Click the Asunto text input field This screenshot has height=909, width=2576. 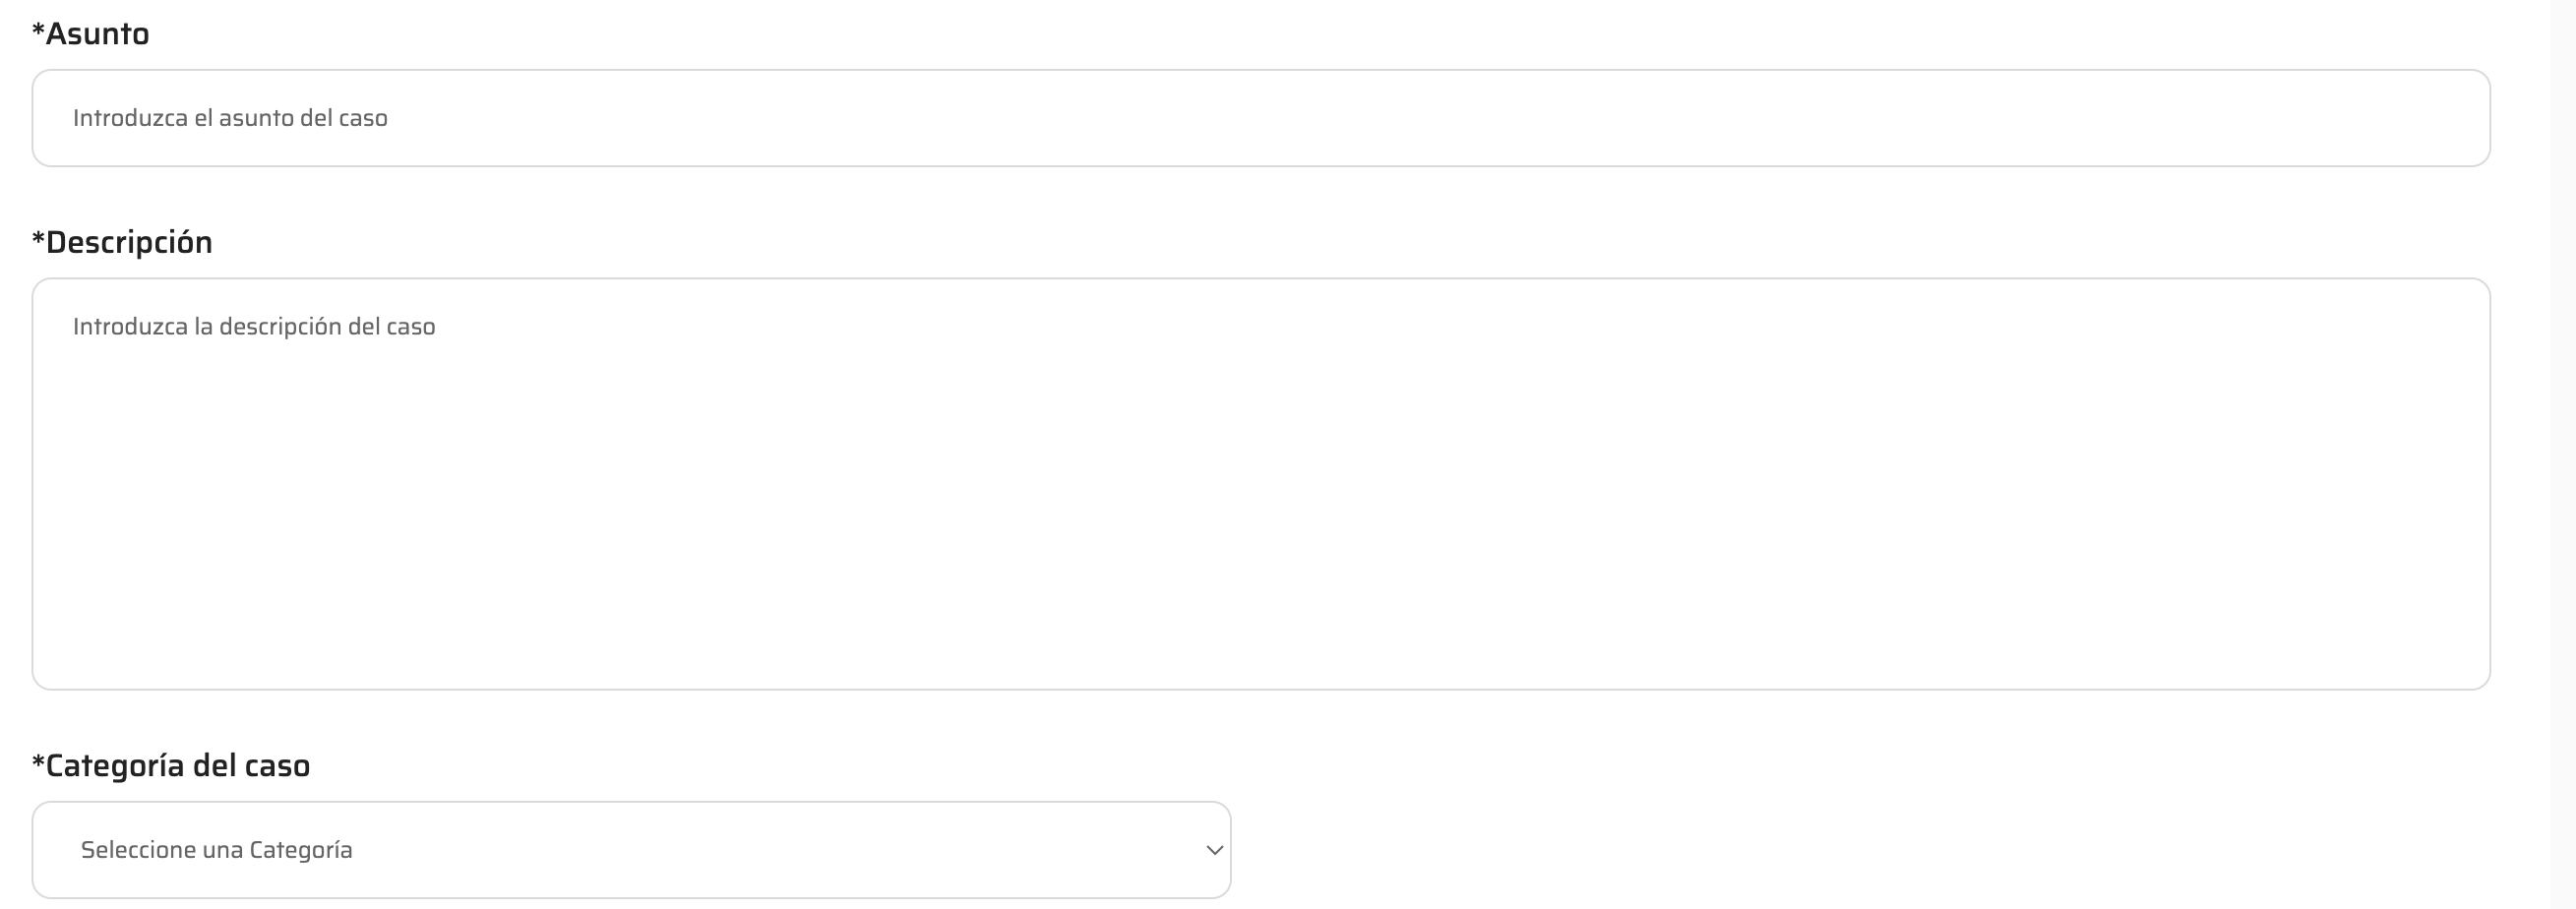click(1260, 118)
